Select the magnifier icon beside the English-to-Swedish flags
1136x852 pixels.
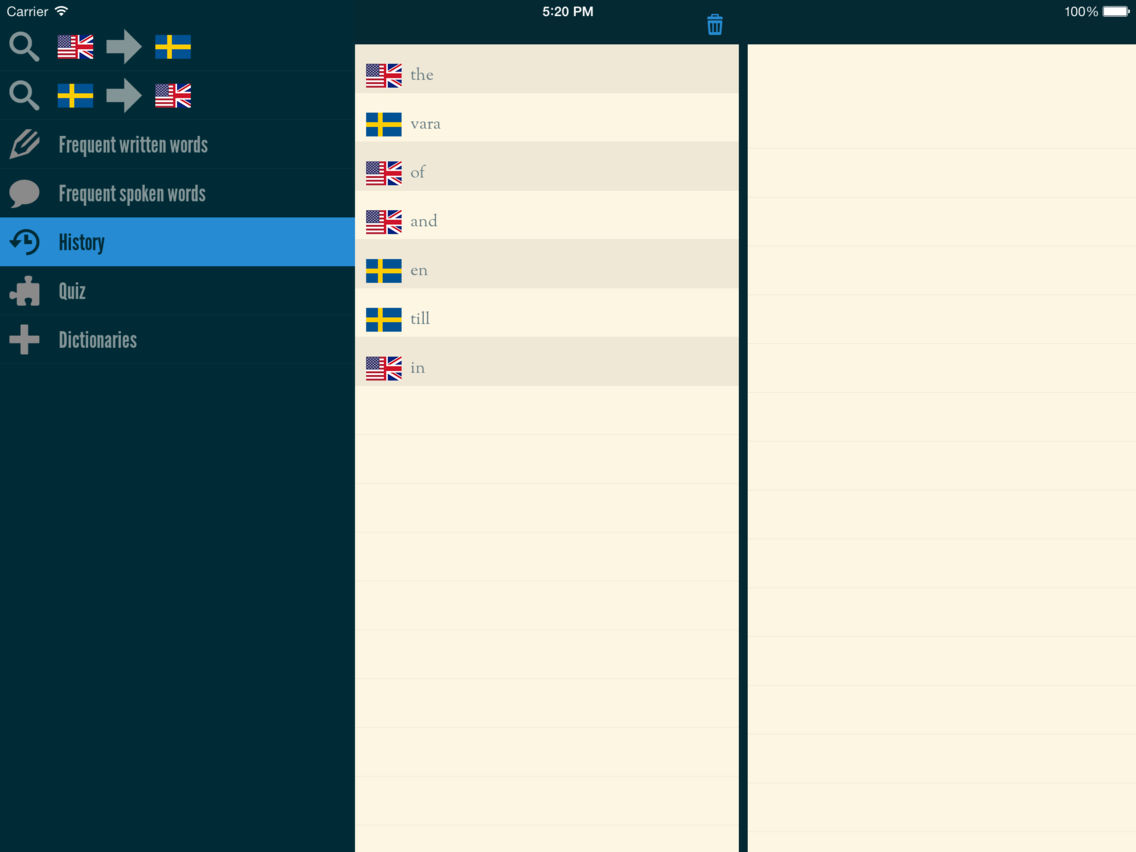[x=24, y=47]
